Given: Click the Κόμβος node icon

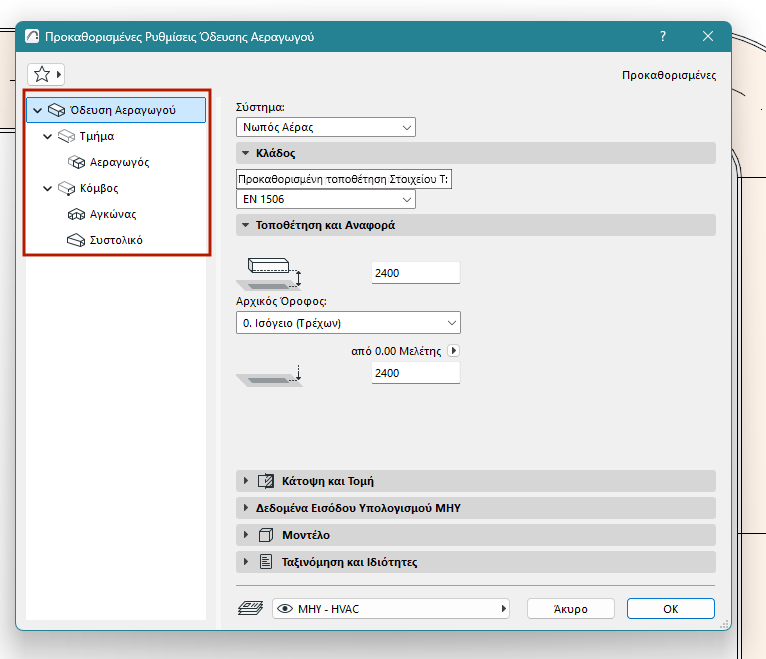Looking at the screenshot, I should click(66, 188).
